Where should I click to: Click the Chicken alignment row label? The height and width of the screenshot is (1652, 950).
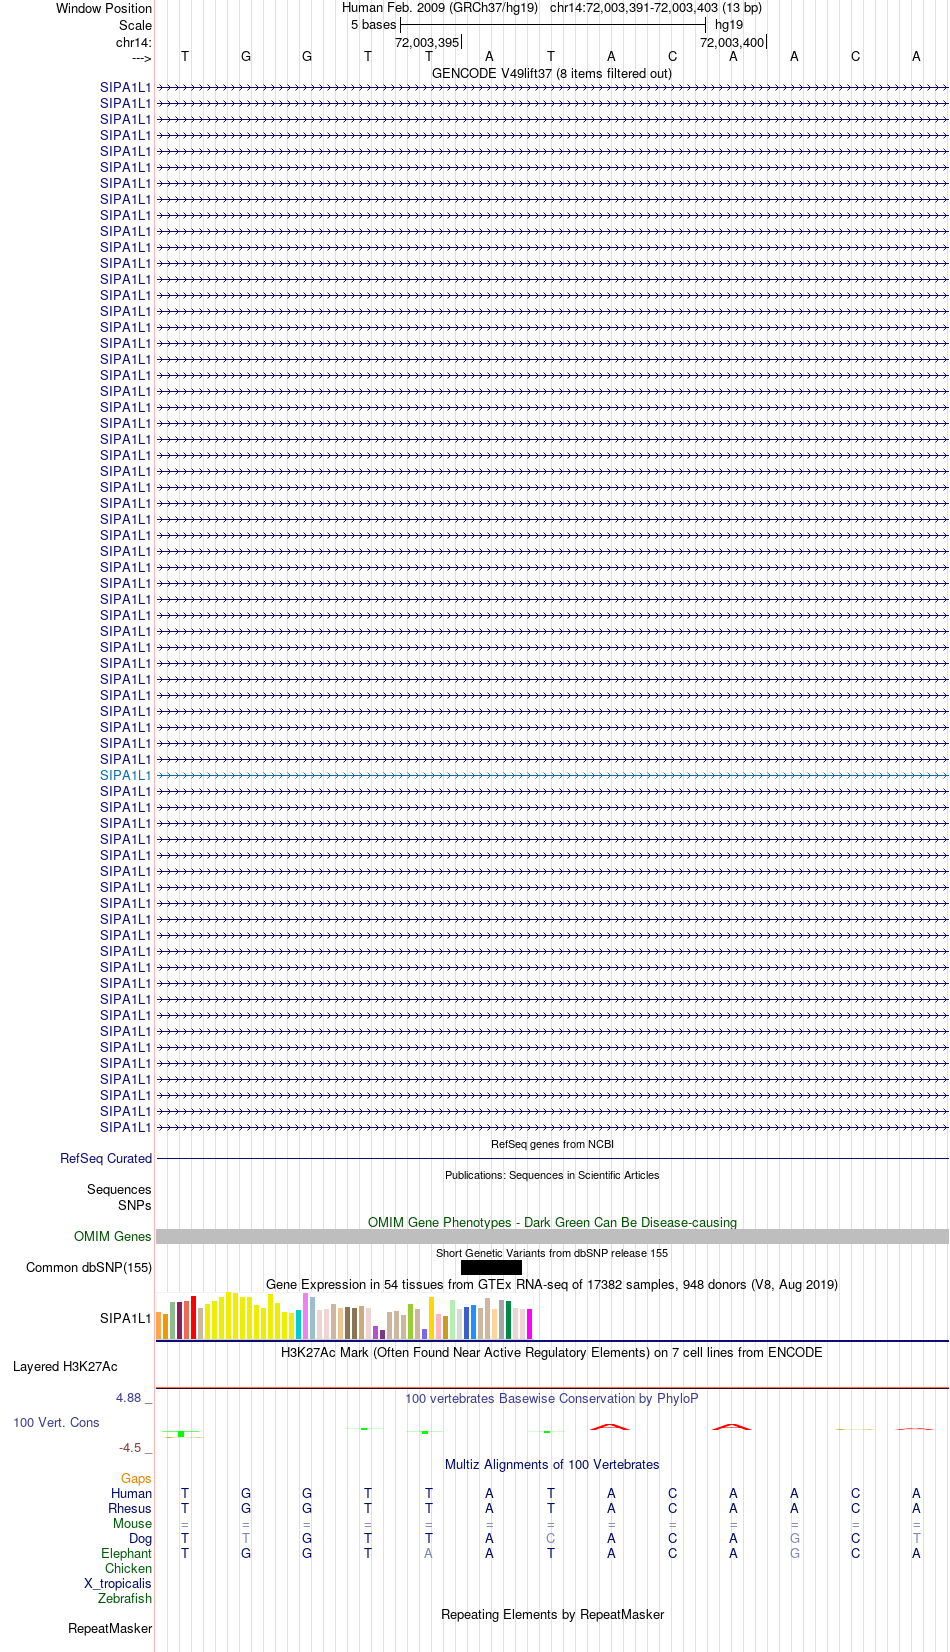tap(129, 1568)
